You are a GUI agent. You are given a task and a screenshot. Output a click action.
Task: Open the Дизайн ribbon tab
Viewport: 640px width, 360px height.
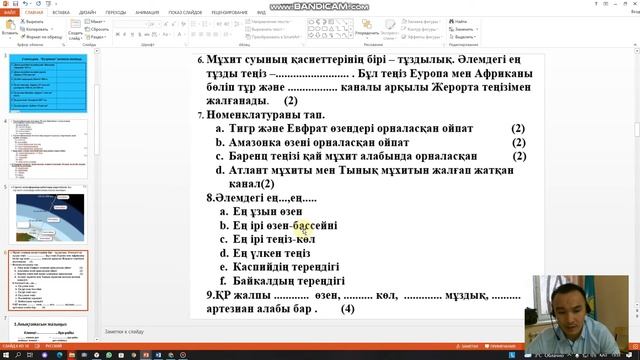(87, 13)
